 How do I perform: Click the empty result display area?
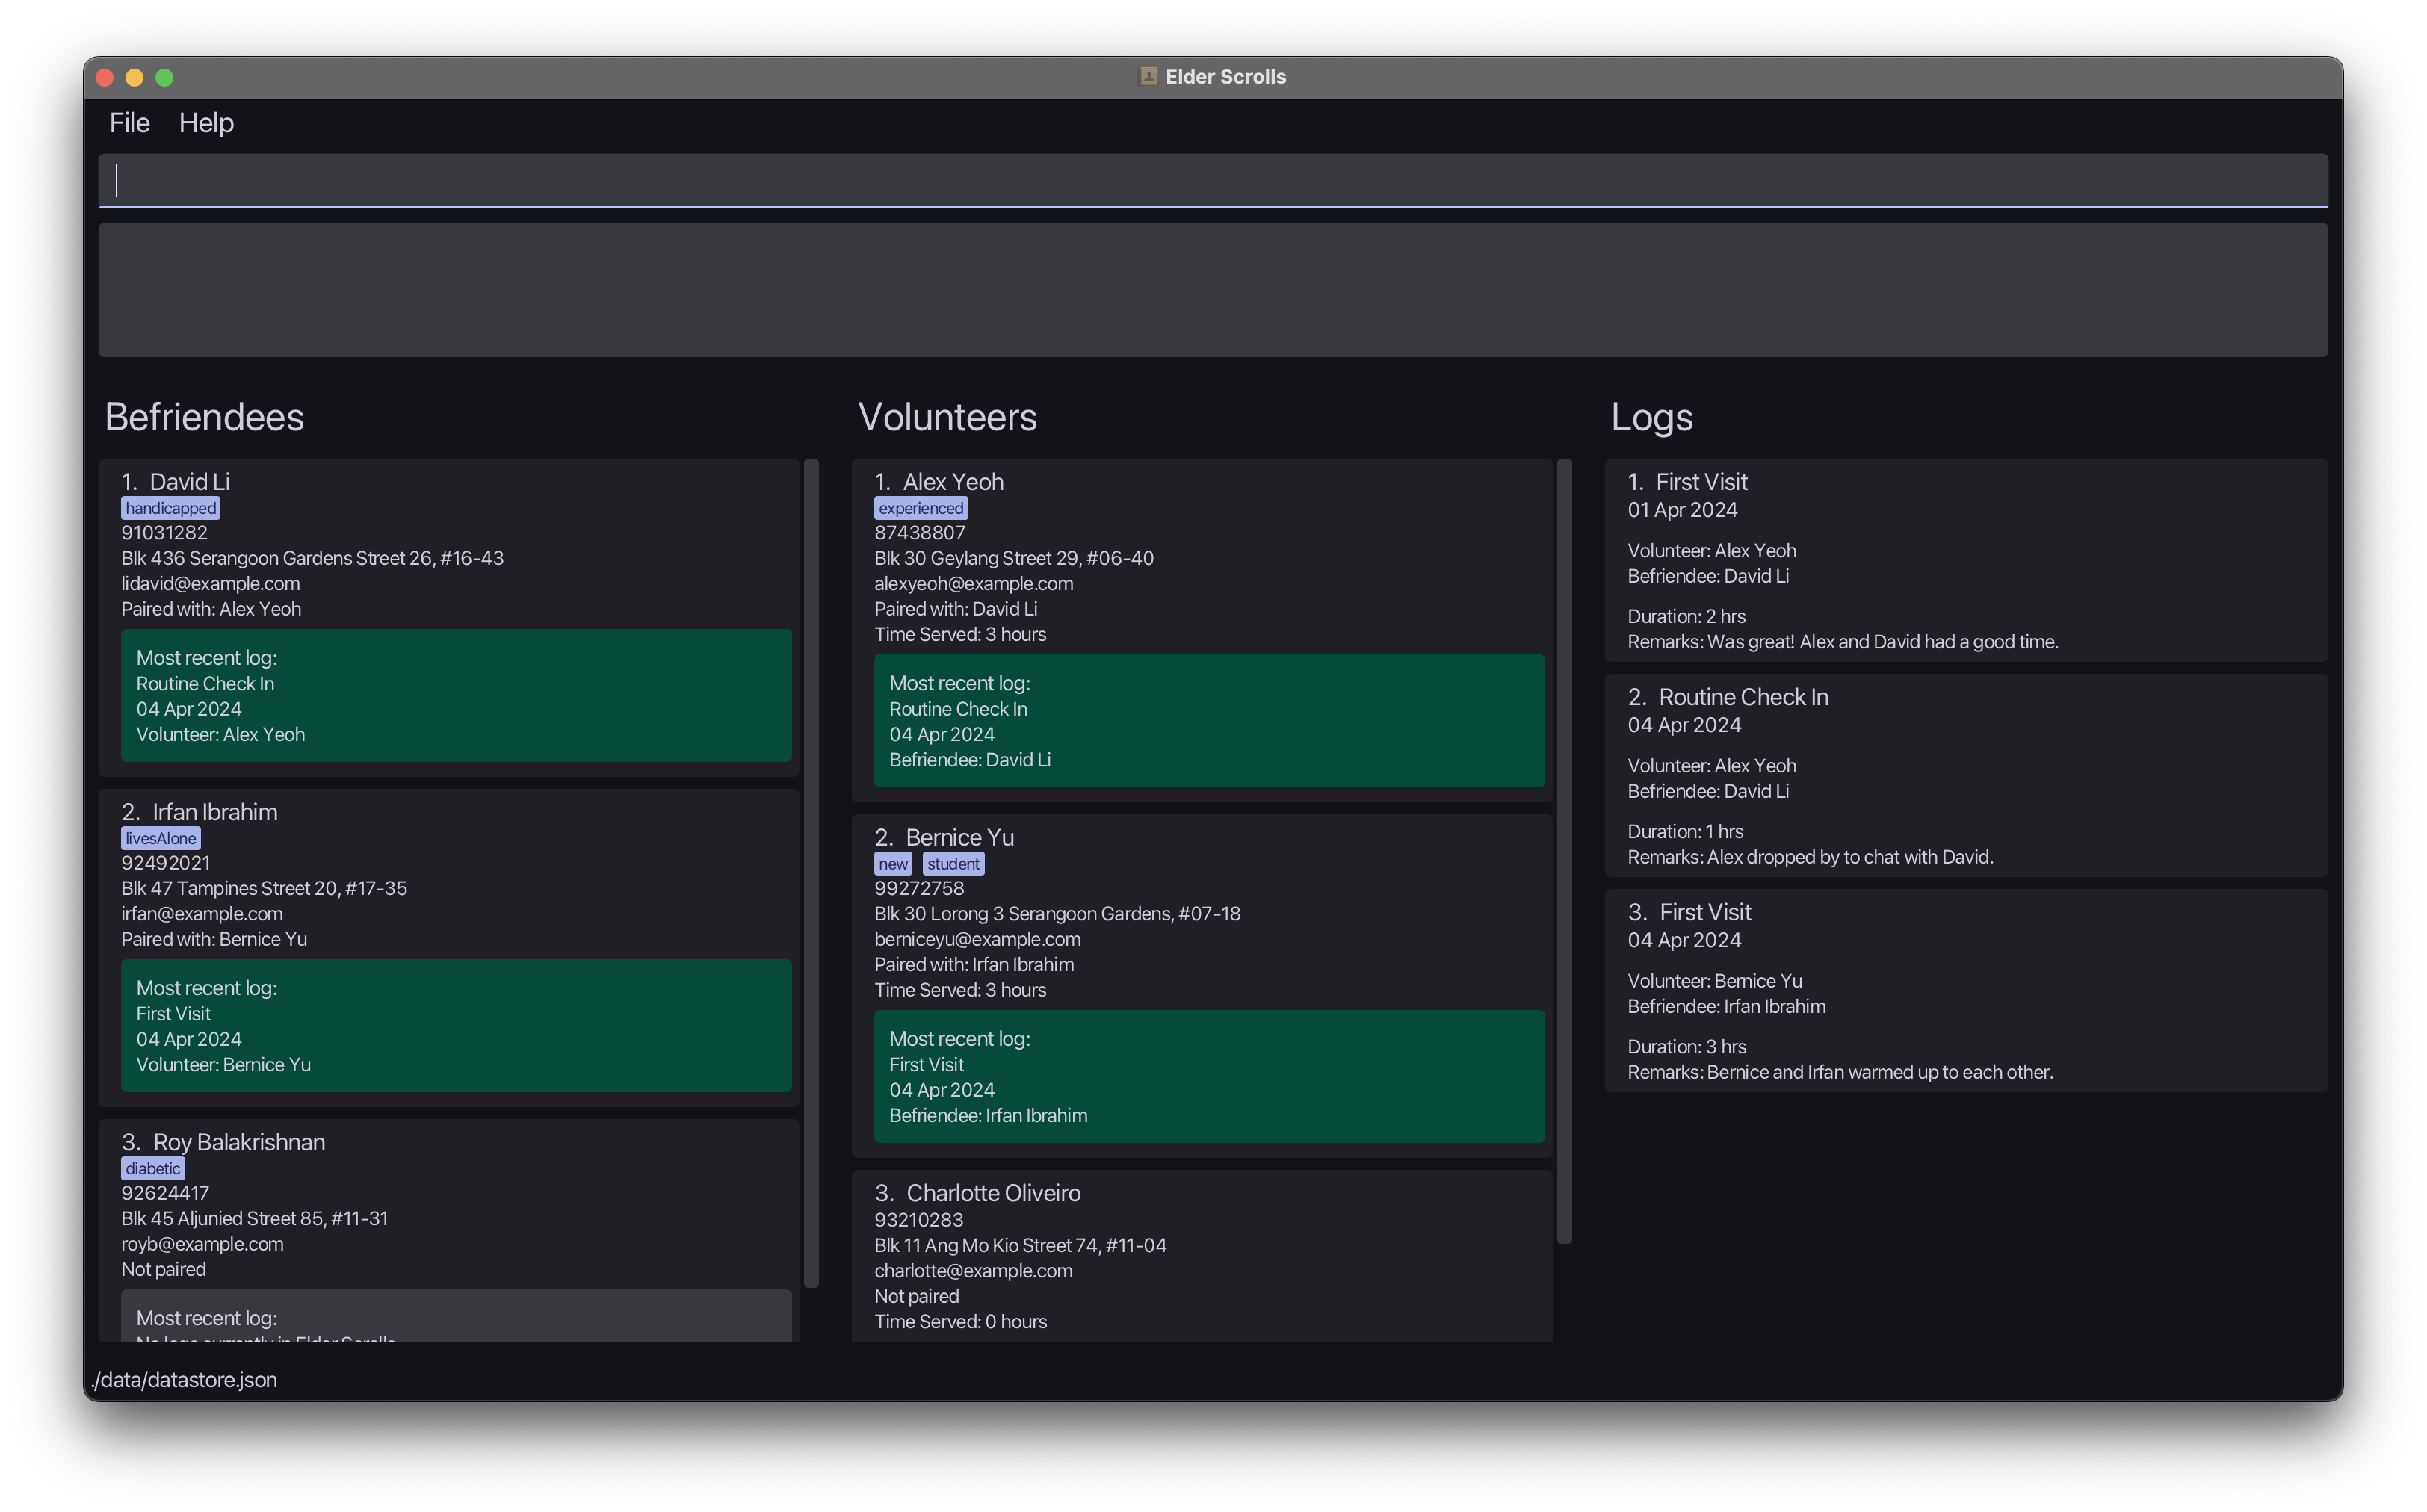[x=1213, y=290]
